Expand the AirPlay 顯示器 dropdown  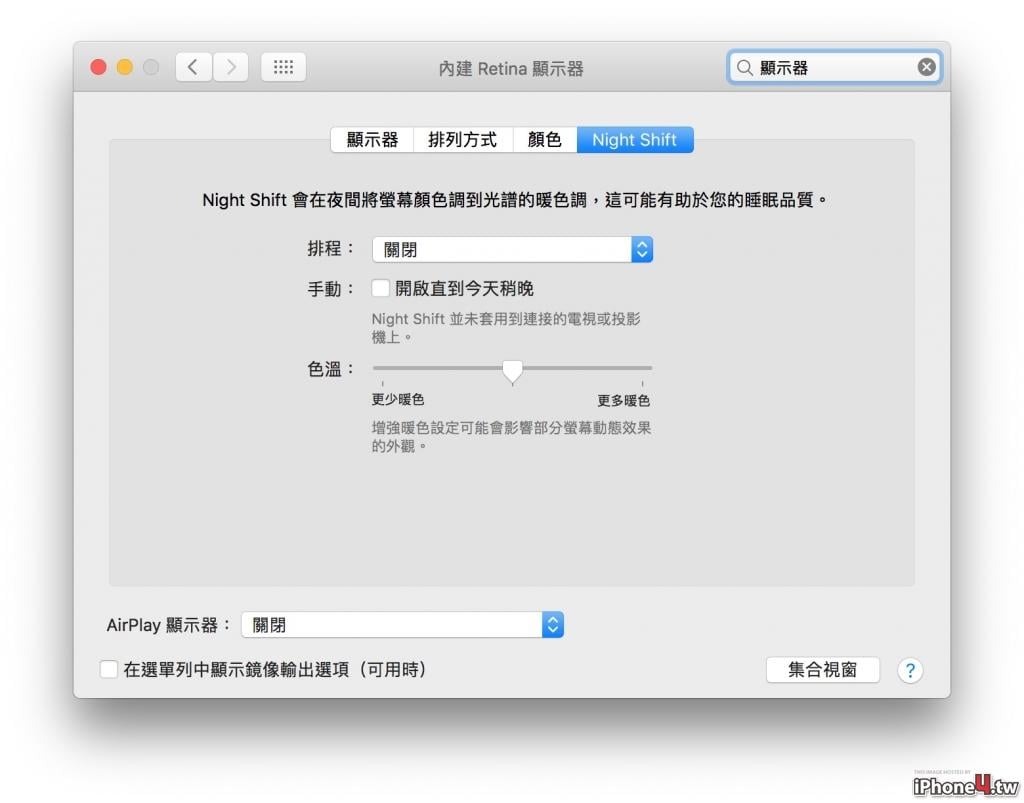(x=402, y=625)
